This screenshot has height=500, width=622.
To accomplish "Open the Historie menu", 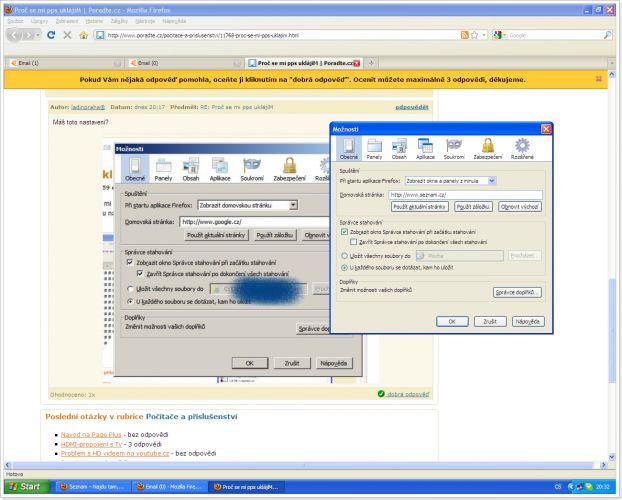I will (x=94, y=21).
